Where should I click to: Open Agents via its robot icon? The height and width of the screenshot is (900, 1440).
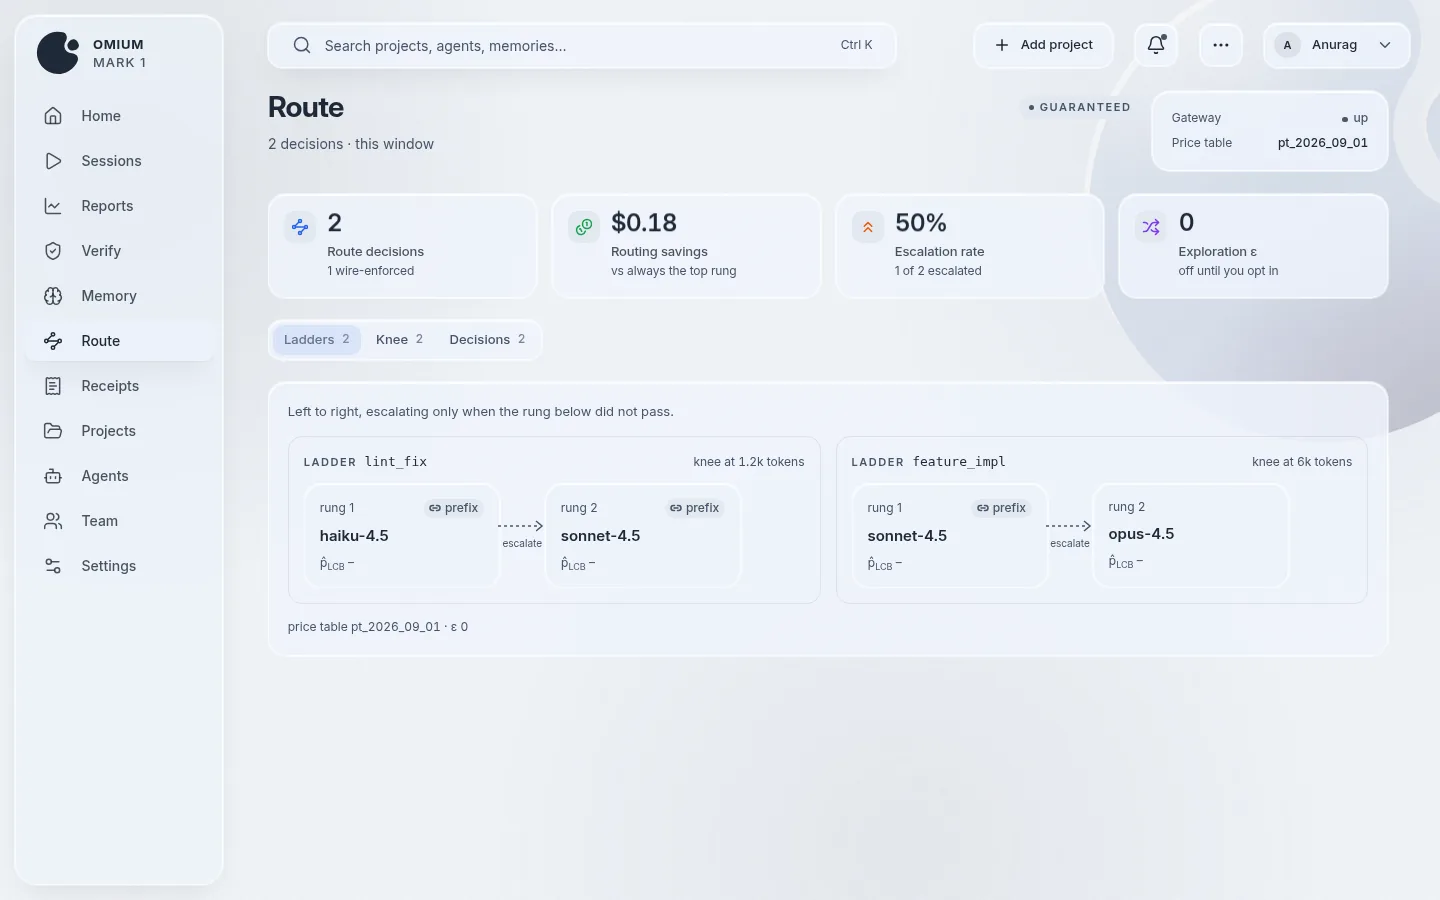click(53, 476)
